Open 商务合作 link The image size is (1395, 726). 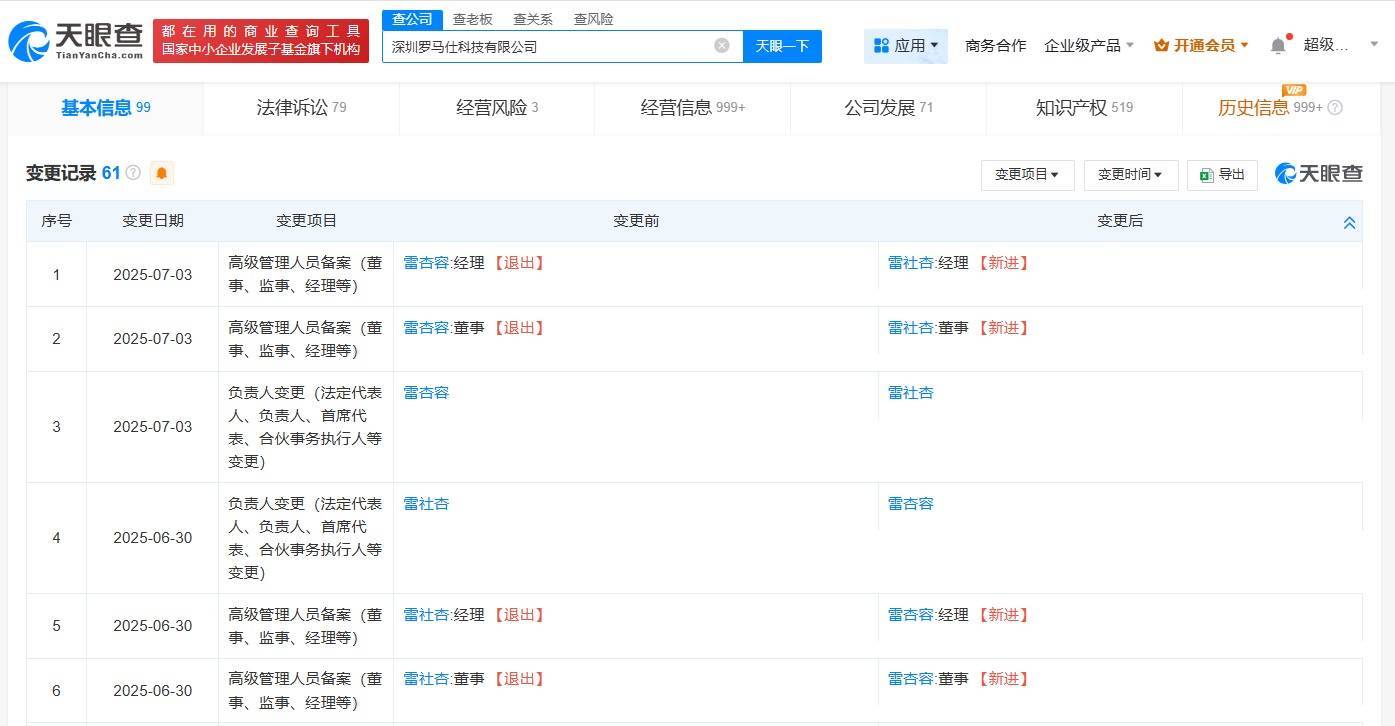click(x=995, y=45)
